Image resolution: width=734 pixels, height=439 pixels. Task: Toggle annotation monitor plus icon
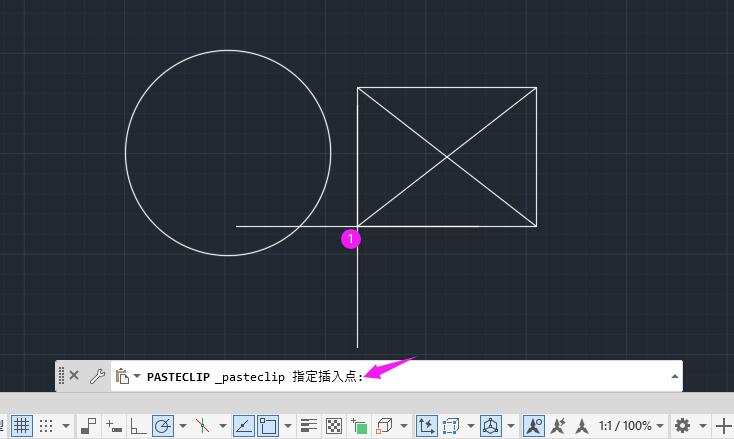[723, 425]
